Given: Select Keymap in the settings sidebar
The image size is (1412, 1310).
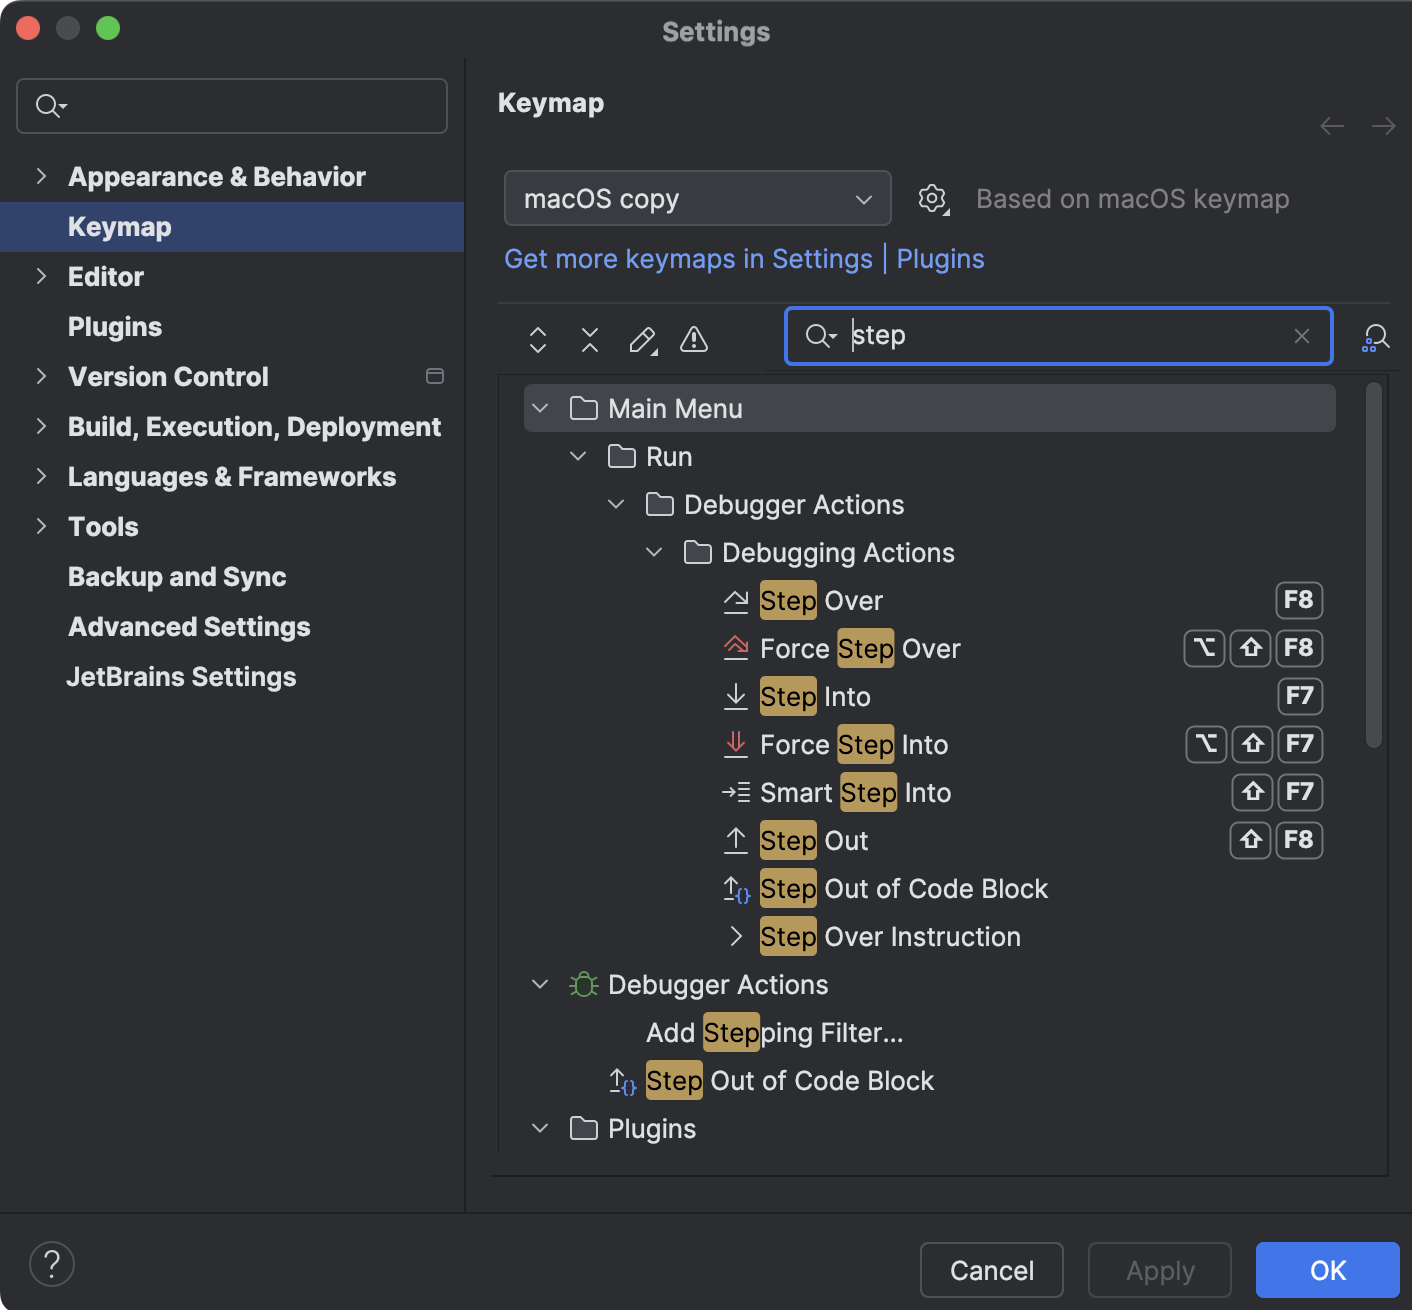Looking at the screenshot, I should (119, 227).
